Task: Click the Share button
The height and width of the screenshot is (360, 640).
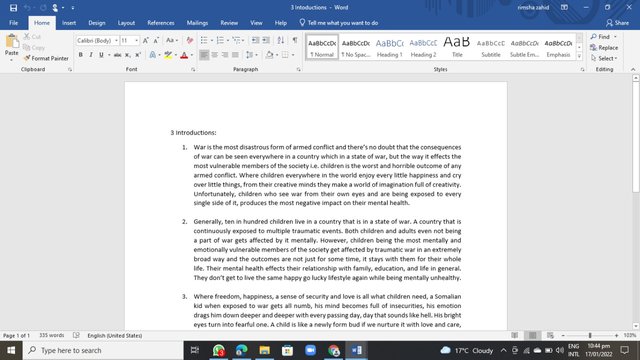Action: [x=618, y=23]
